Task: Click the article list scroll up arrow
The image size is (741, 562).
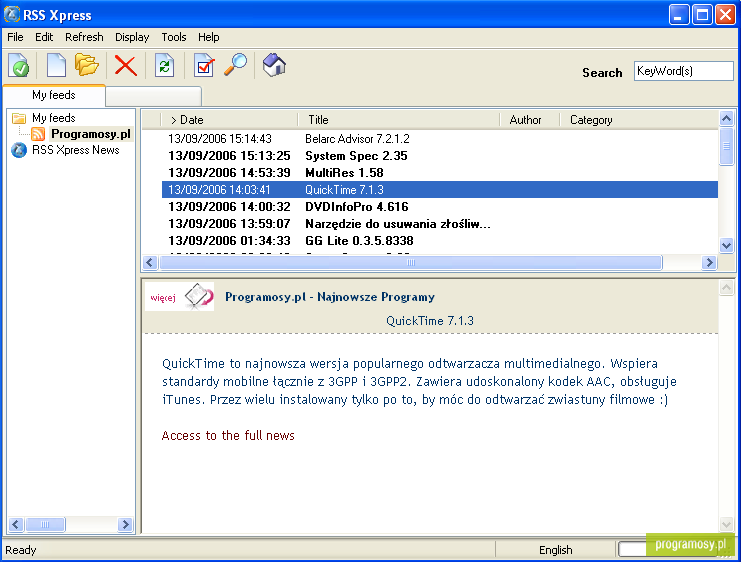Action: tap(726, 118)
